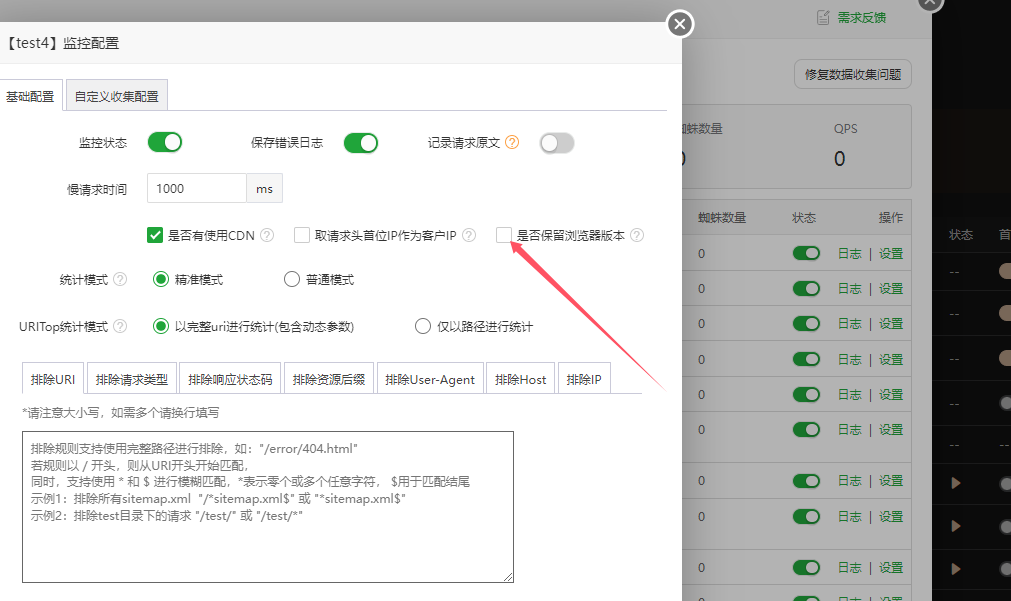Click help icon next to 记录请求原文

click(x=512, y=143)
